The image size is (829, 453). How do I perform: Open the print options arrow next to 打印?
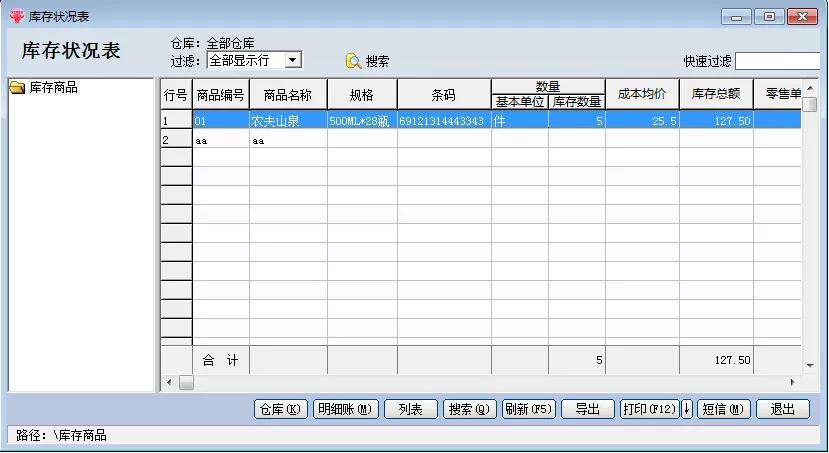pos(687,409)
